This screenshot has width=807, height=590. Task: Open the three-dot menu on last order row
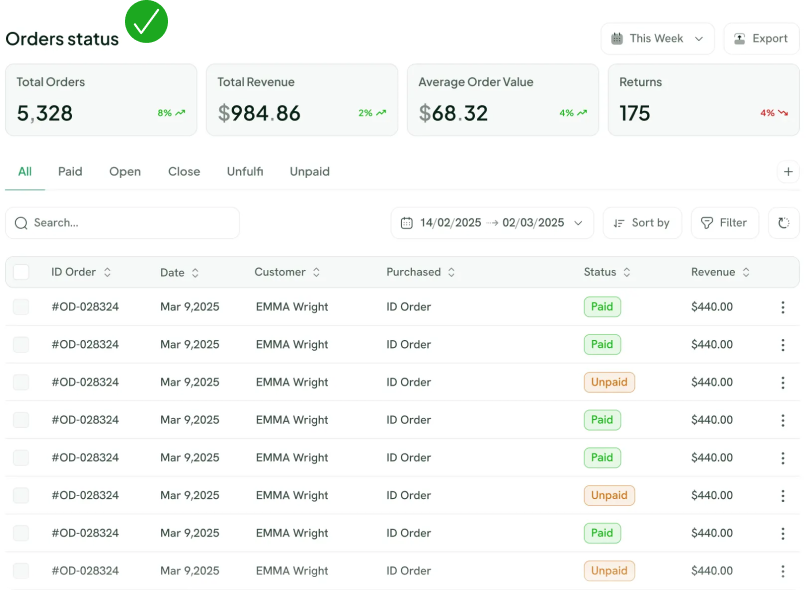[783, 571]
